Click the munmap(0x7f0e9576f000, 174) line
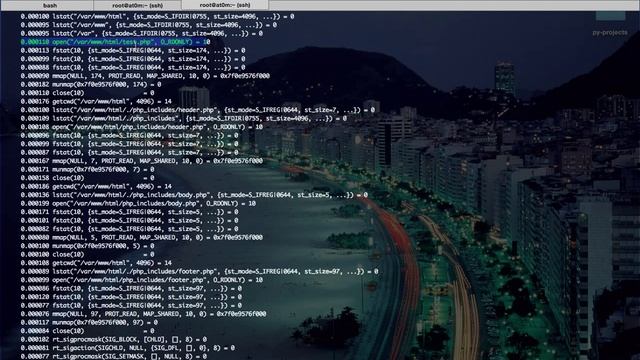 [x=91, y=84]
